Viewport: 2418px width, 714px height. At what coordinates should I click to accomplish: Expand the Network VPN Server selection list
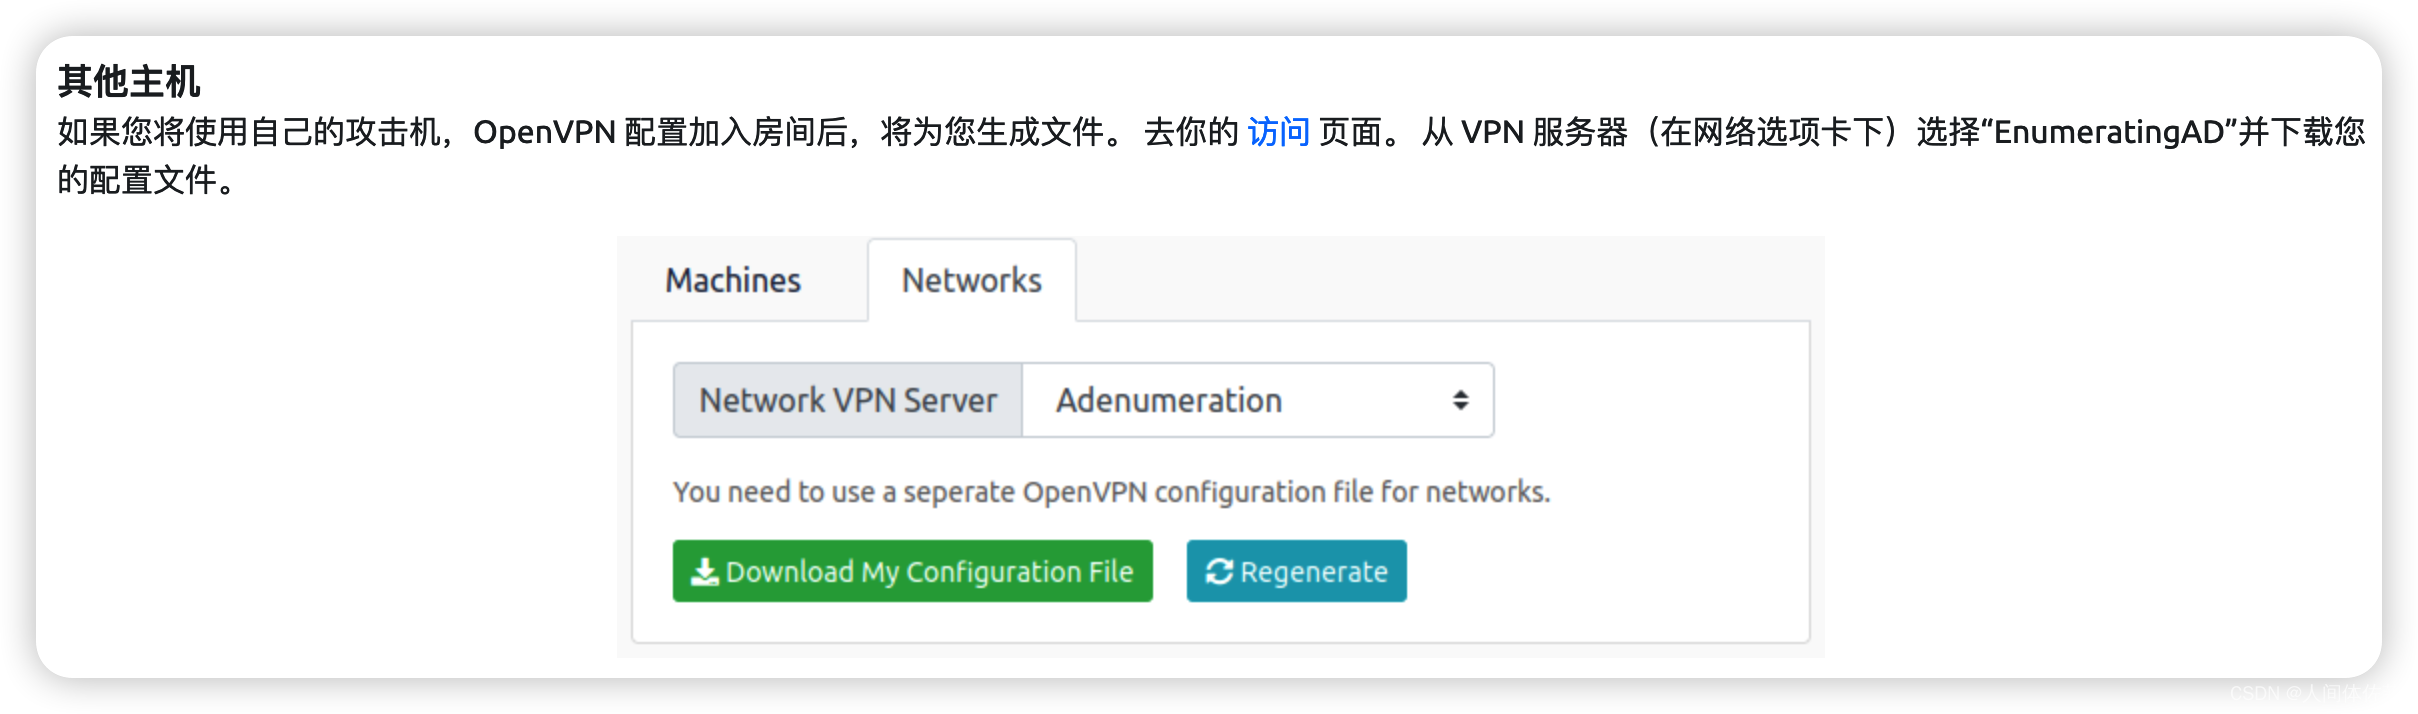point(1255,400)
